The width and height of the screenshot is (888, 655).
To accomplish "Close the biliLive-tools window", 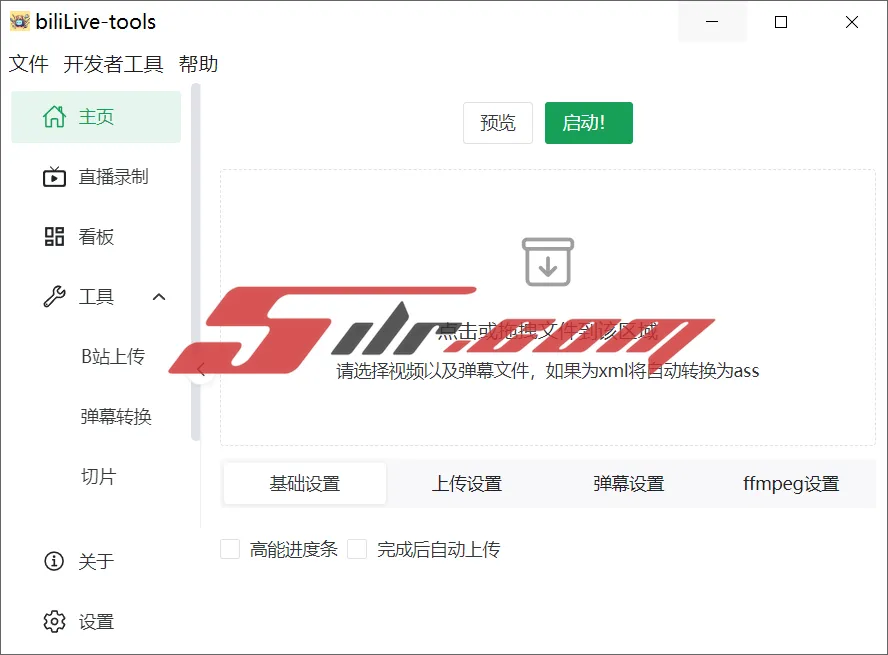I will click(x=852, y=22).
